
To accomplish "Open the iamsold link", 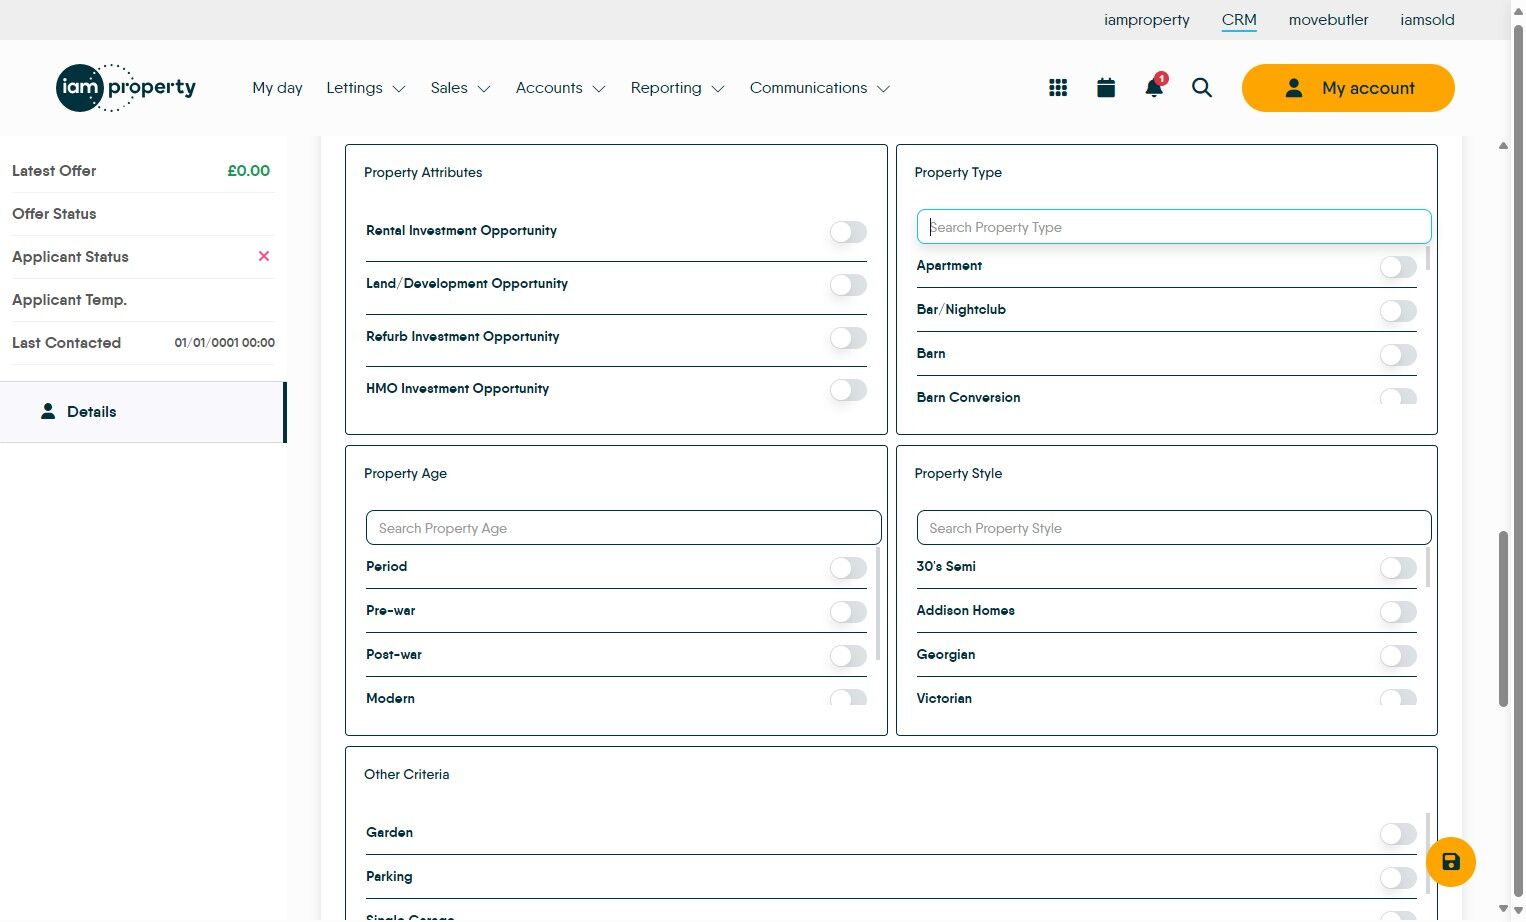I will coord(1427,20).
